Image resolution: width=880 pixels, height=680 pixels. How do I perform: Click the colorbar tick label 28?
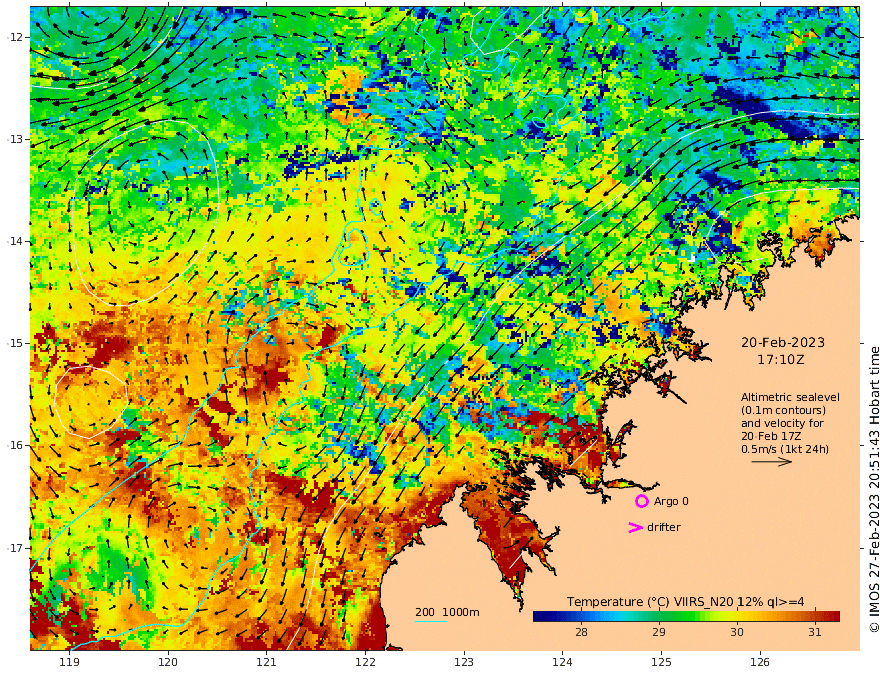click(581, 632)
